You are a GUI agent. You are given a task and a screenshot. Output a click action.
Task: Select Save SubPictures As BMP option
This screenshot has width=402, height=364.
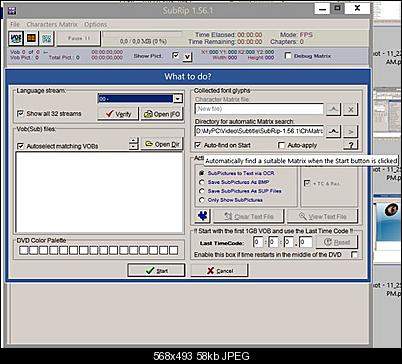201,182
